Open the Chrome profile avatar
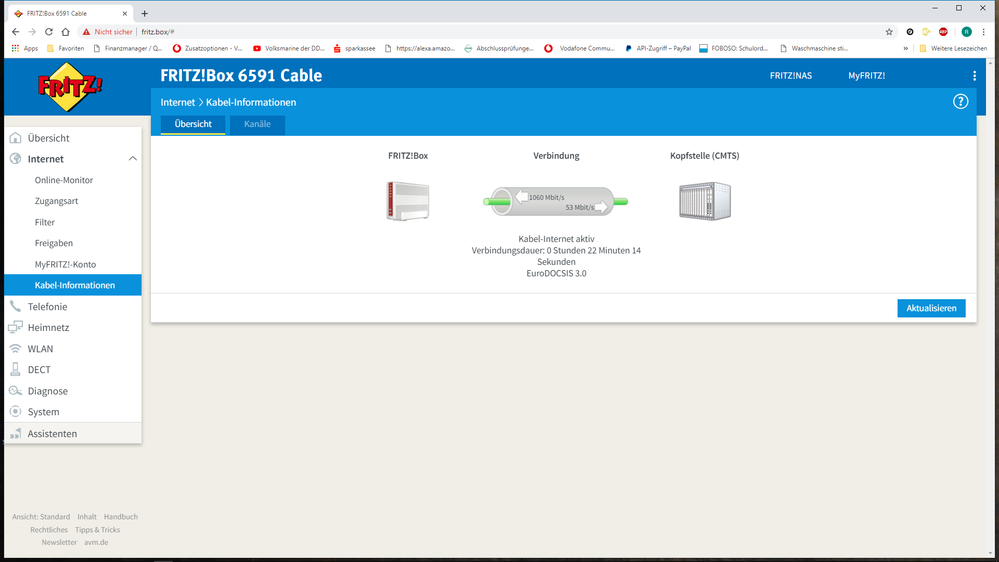 [x=967, y=32]
